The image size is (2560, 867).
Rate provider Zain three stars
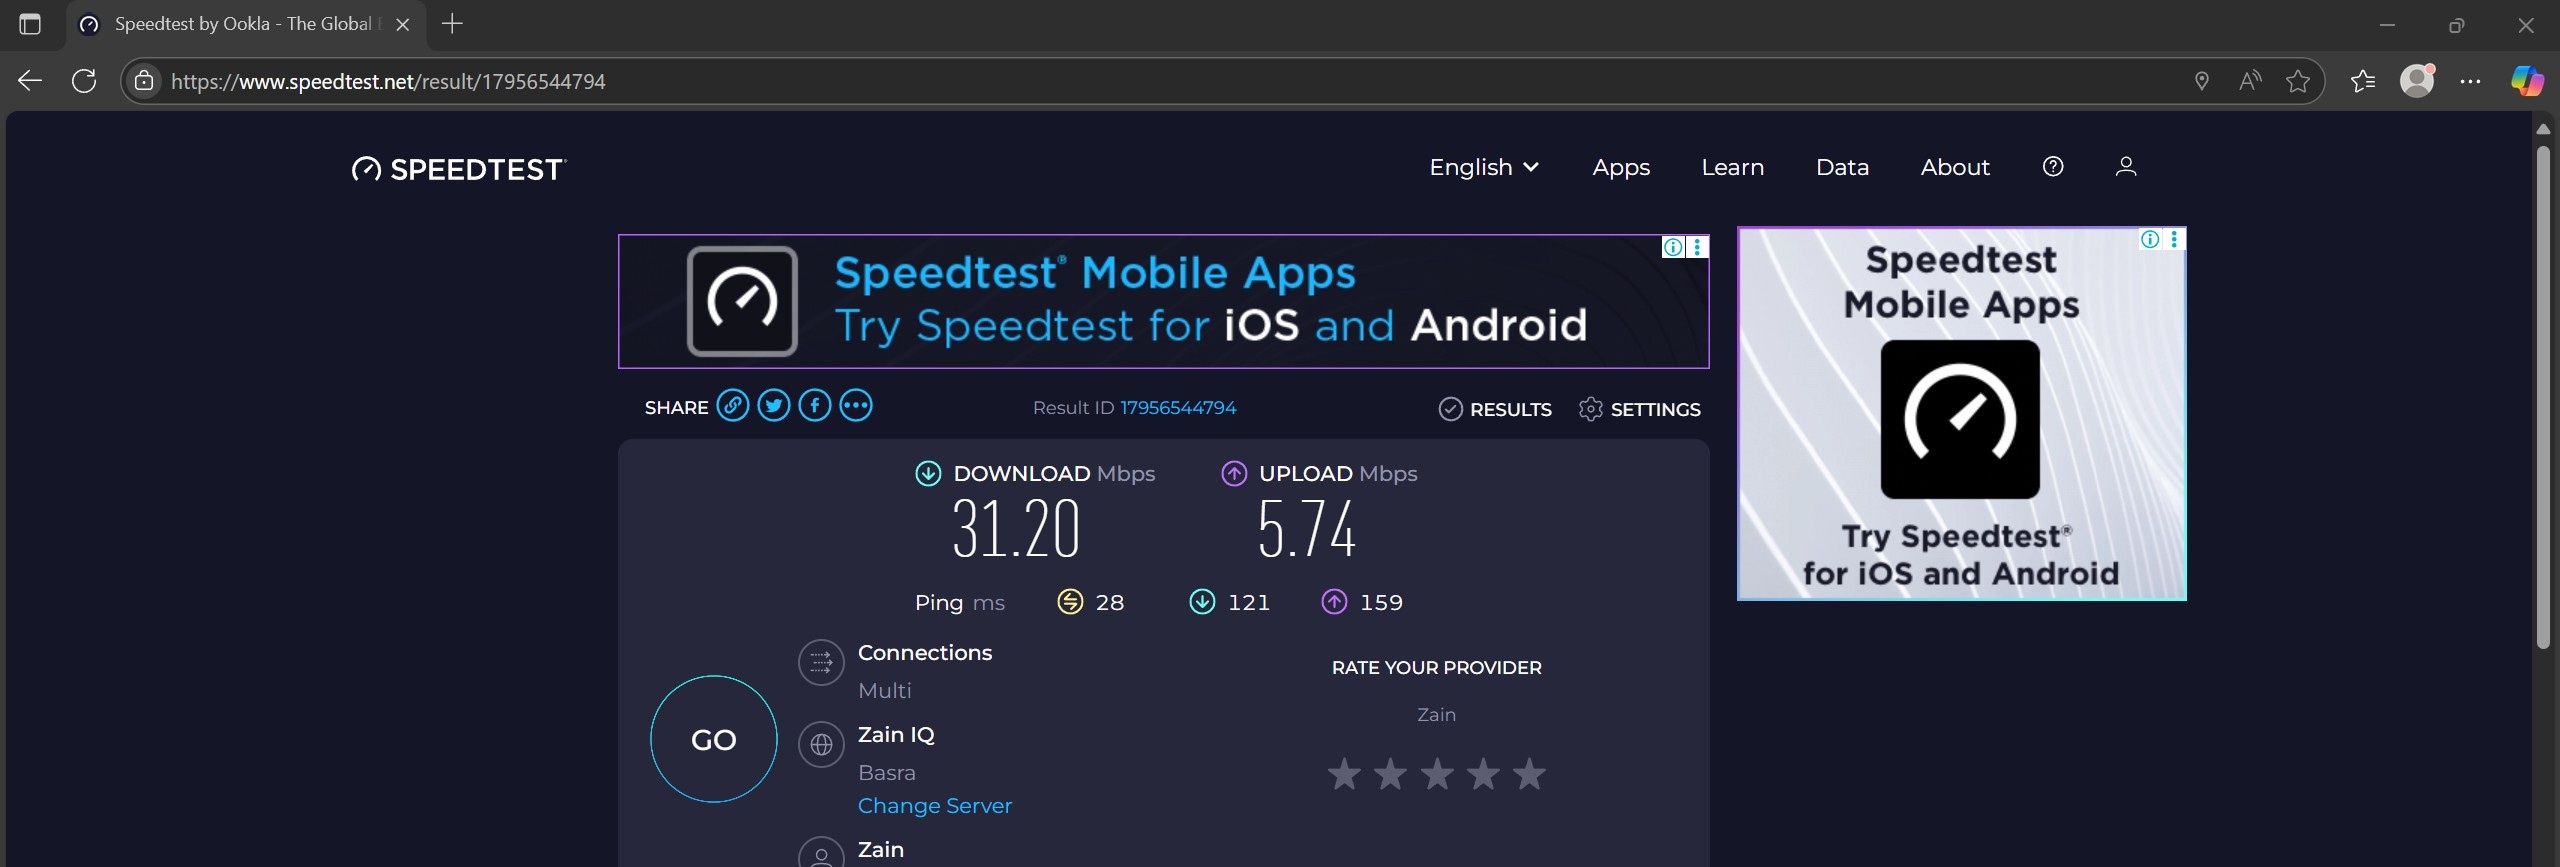point(1437,773)
